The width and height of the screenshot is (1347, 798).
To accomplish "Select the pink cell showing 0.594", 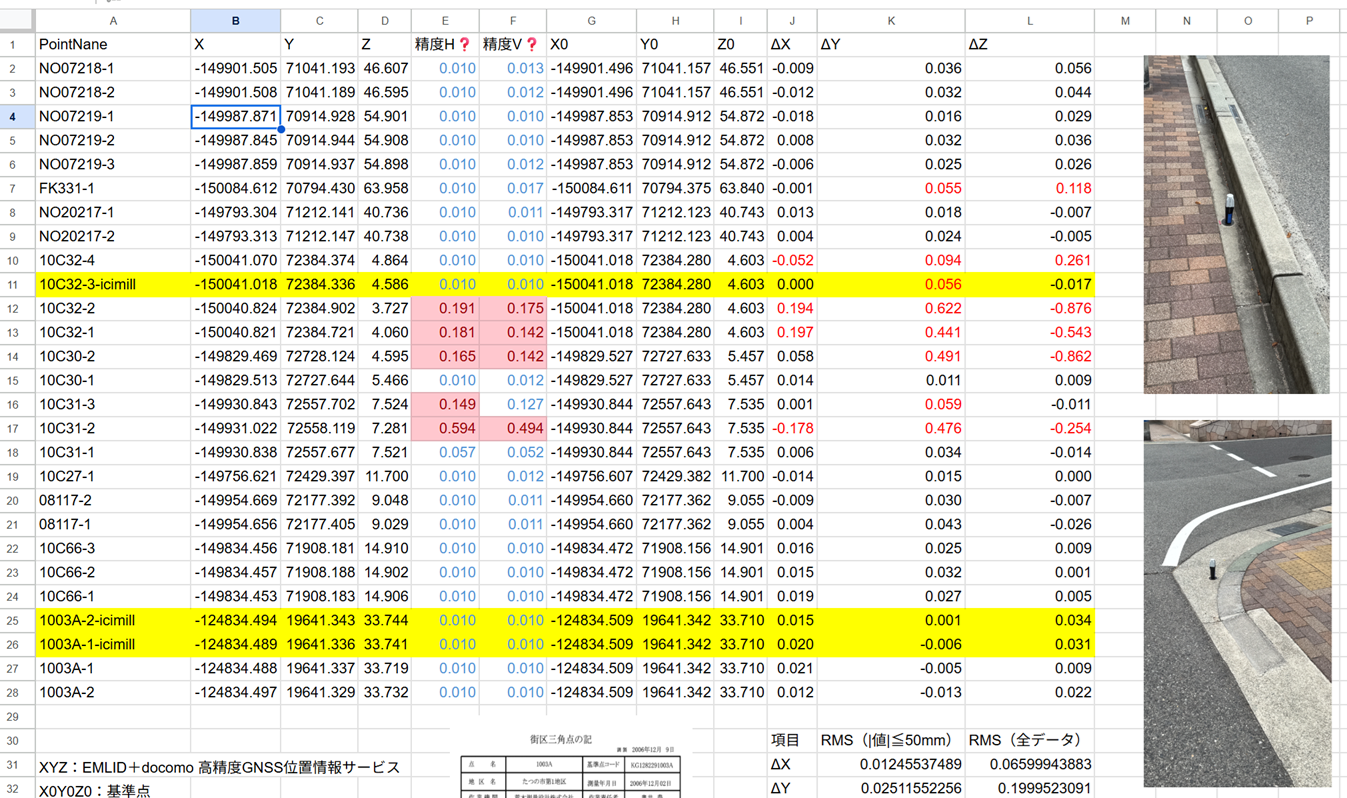I will pos(445,429).
